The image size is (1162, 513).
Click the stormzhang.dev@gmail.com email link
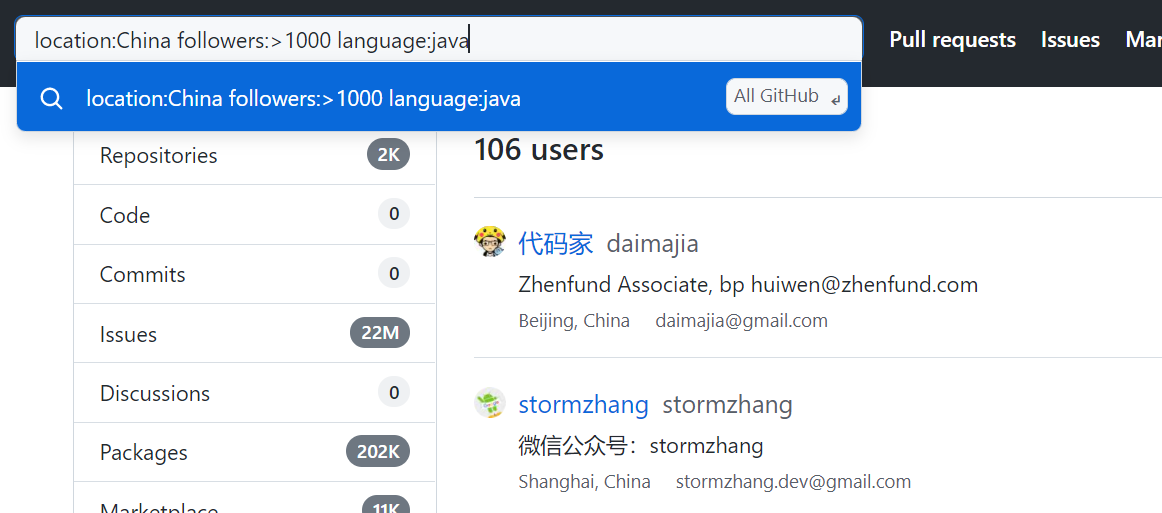[793, 482]
